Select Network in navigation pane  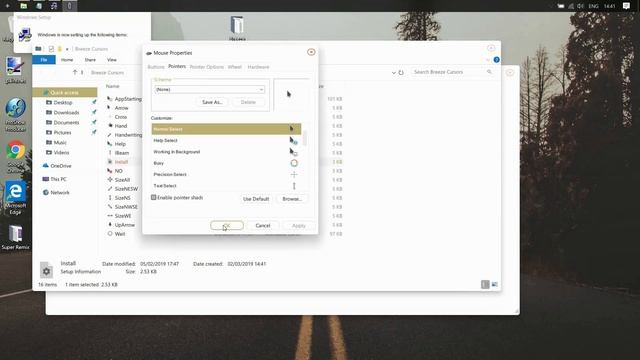coord(60,193)
